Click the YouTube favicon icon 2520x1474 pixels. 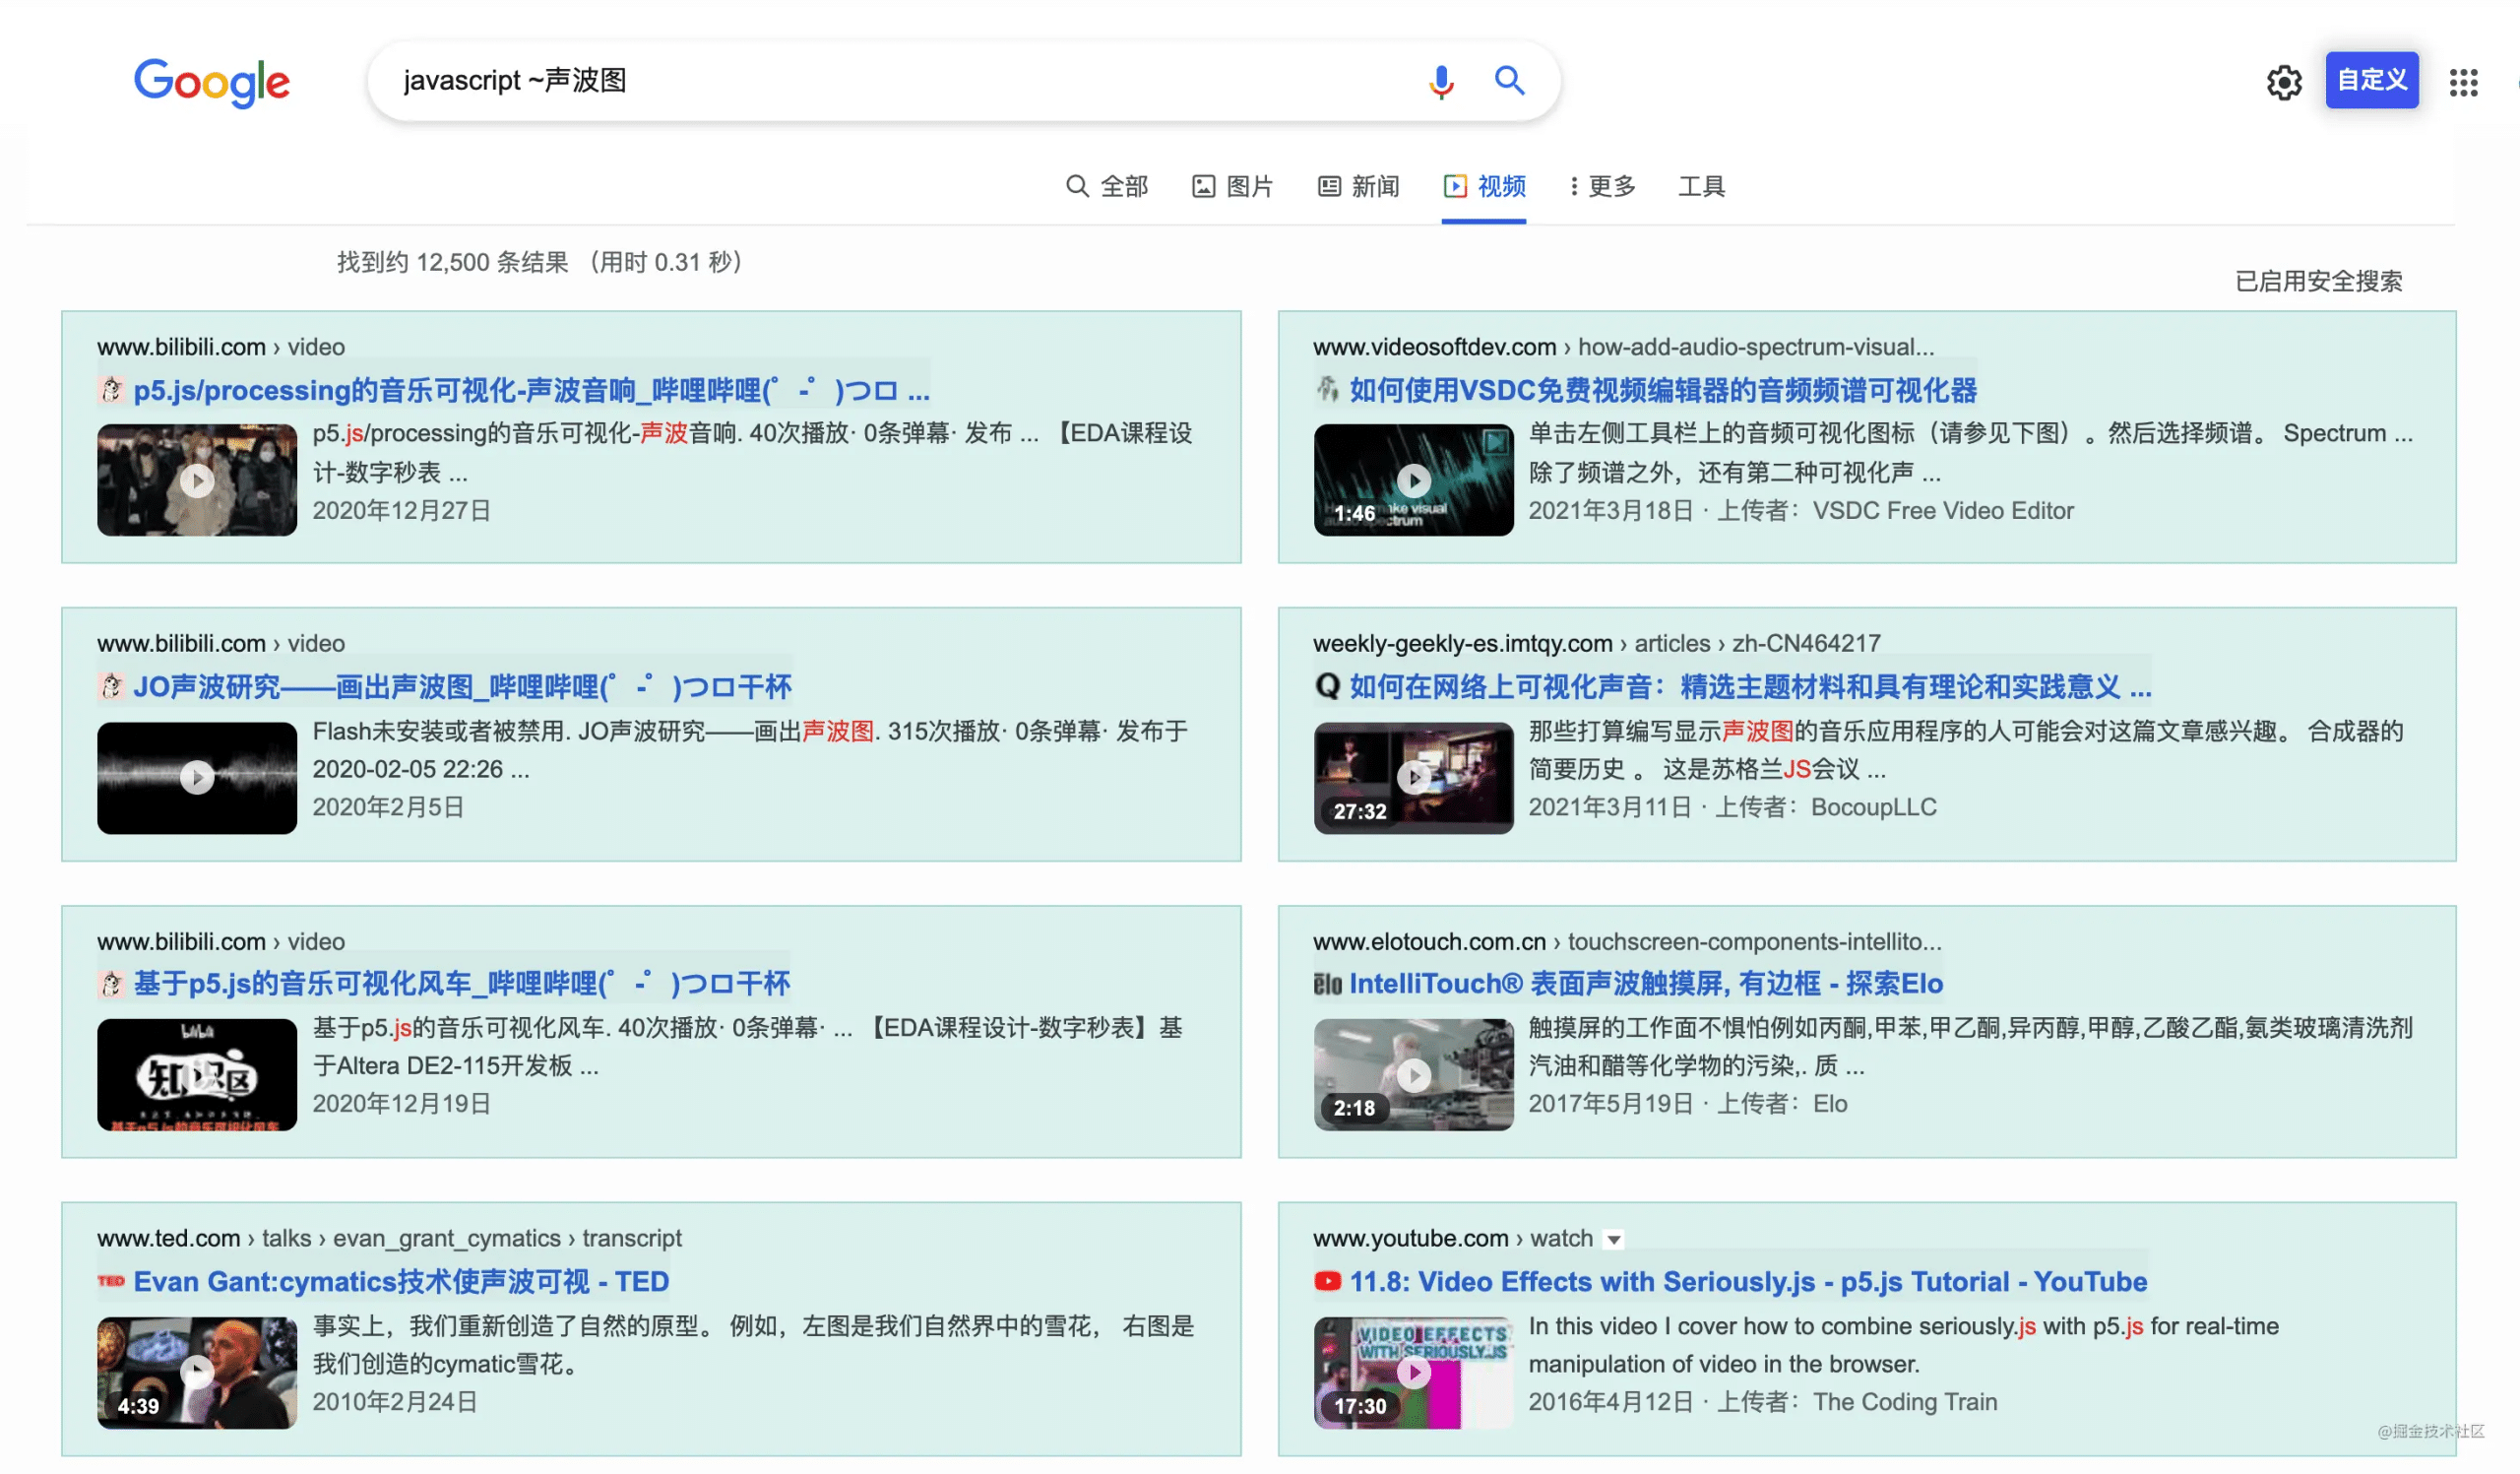pos(1327,1281)
